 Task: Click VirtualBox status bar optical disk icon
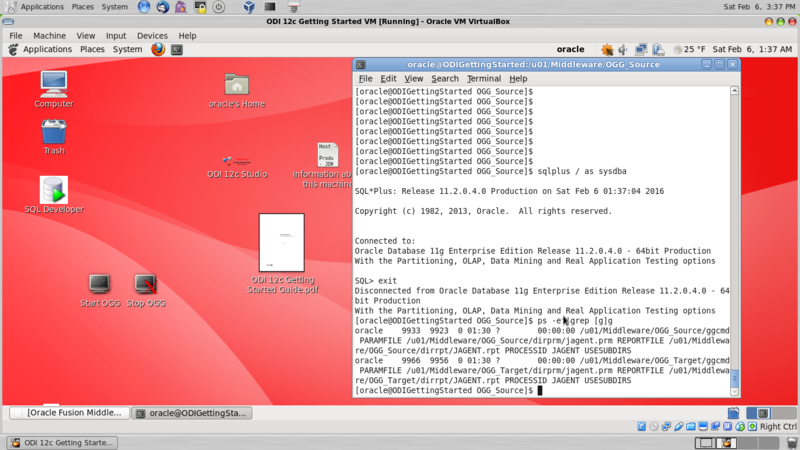pyautogui.click(x=654, y=427)
